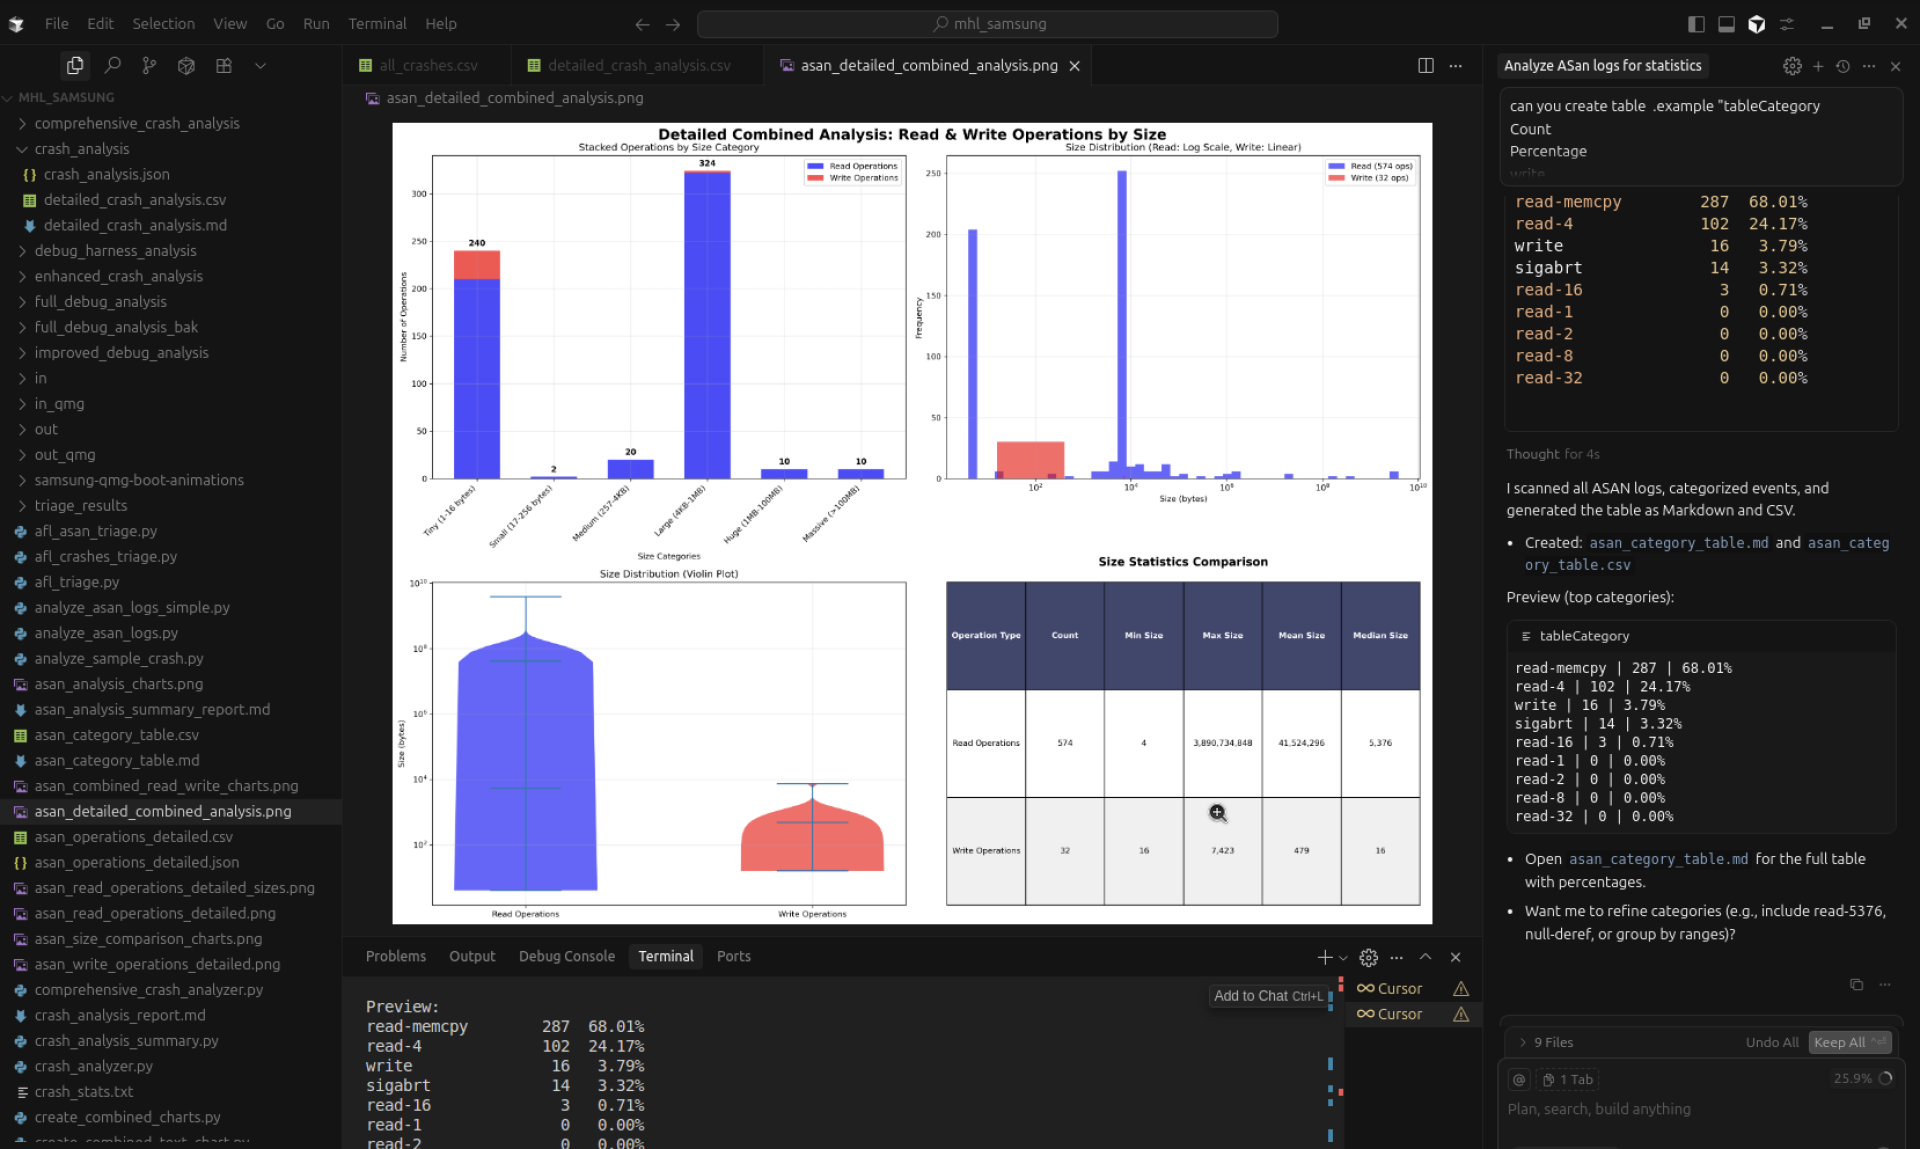
Task: Add context with the @ button
Action: pos(1519,1079)
